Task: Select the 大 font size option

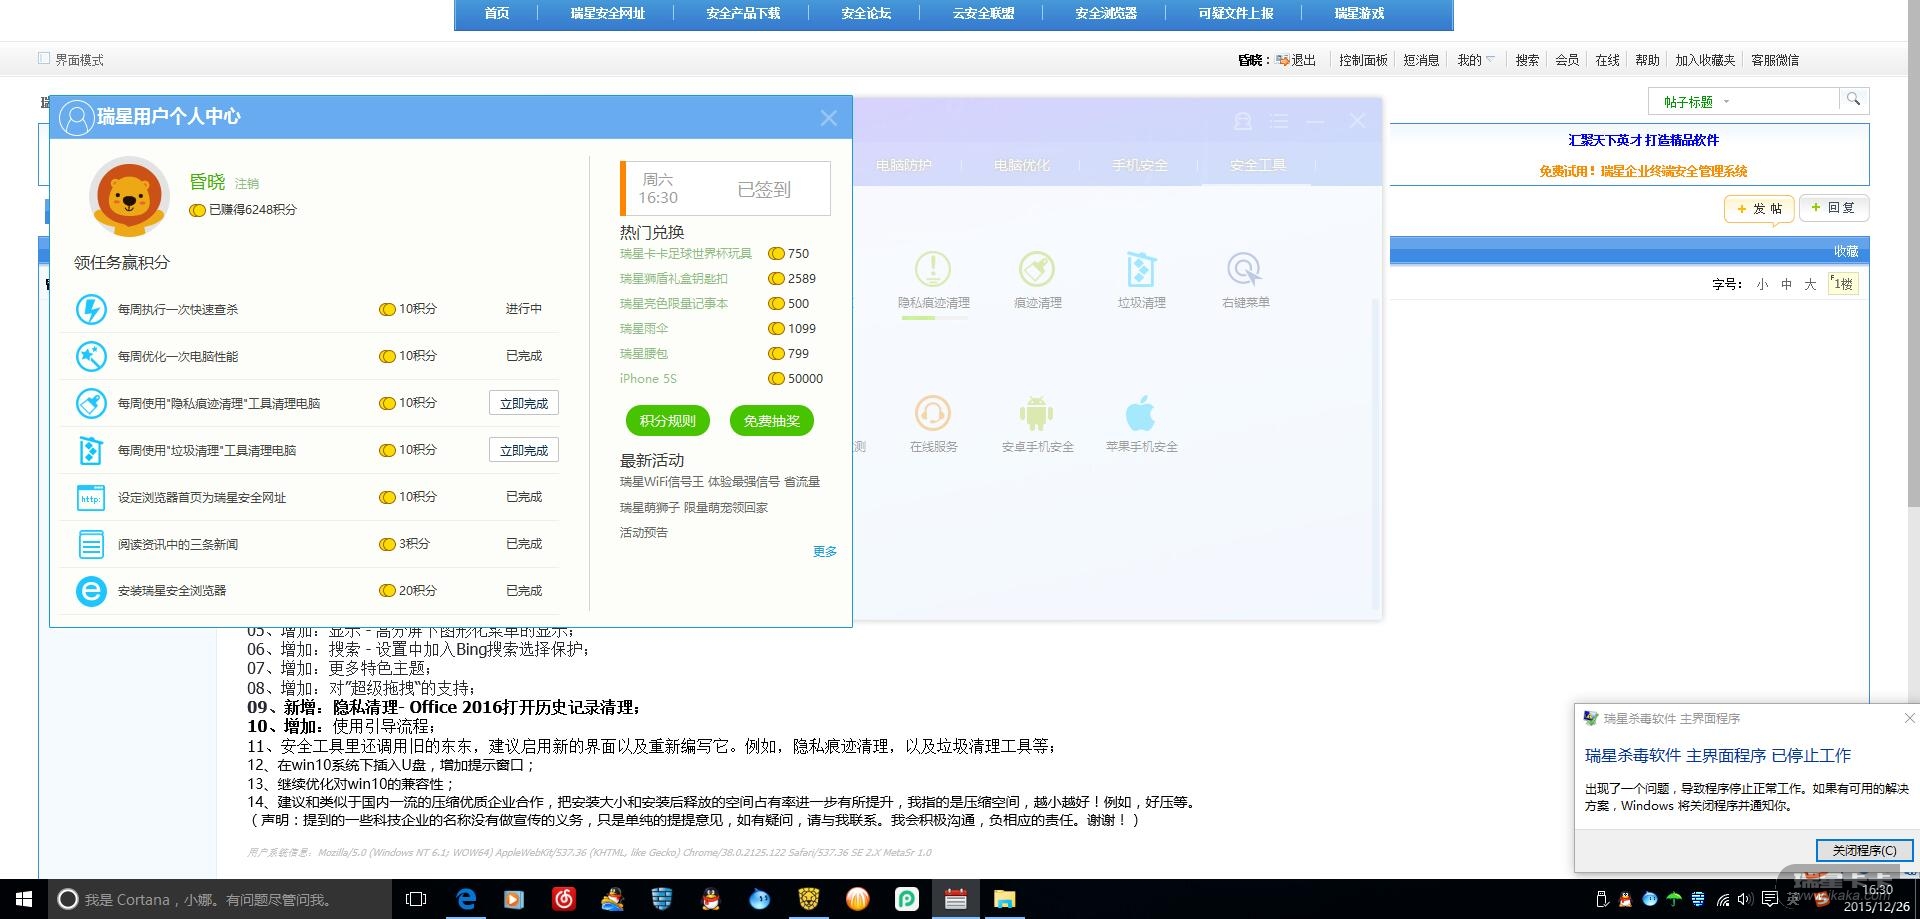Action: (x=1810, y=284)
